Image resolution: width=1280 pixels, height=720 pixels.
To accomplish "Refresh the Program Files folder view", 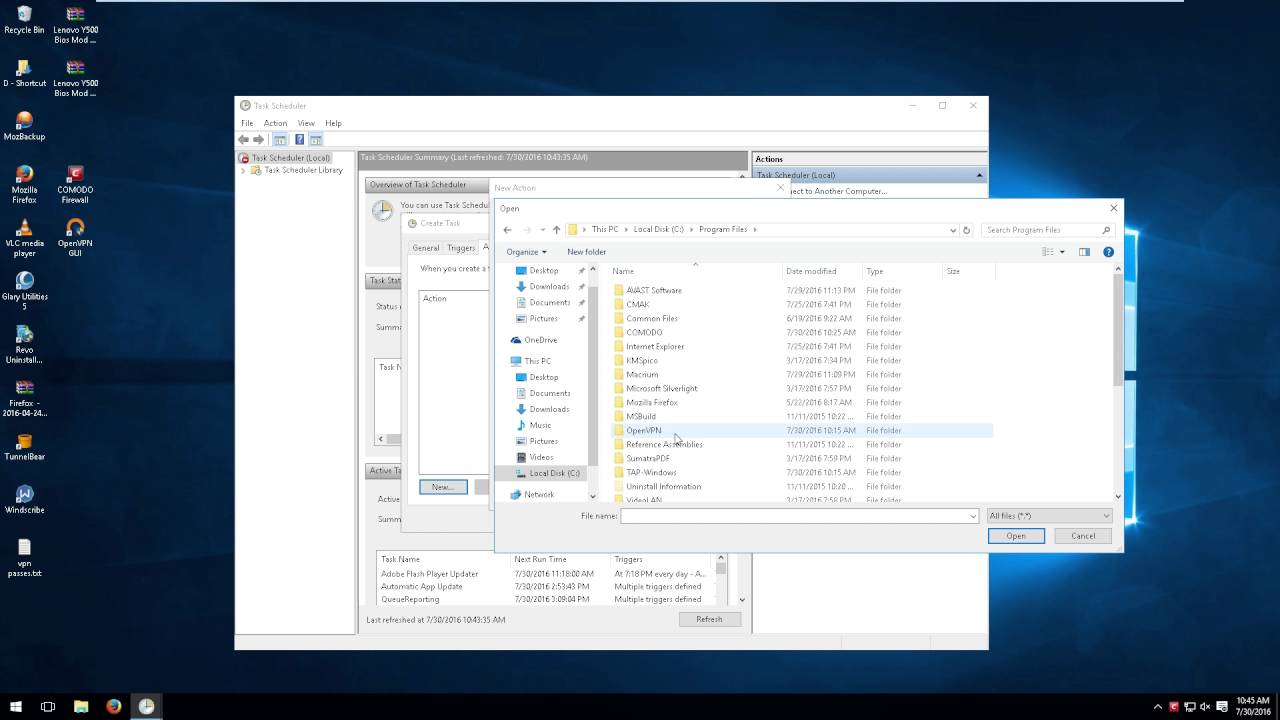I will (966, 230).
